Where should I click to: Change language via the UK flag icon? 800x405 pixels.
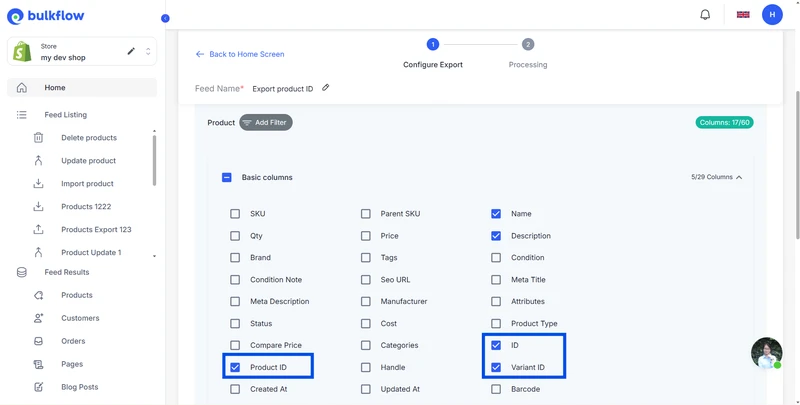743,15
